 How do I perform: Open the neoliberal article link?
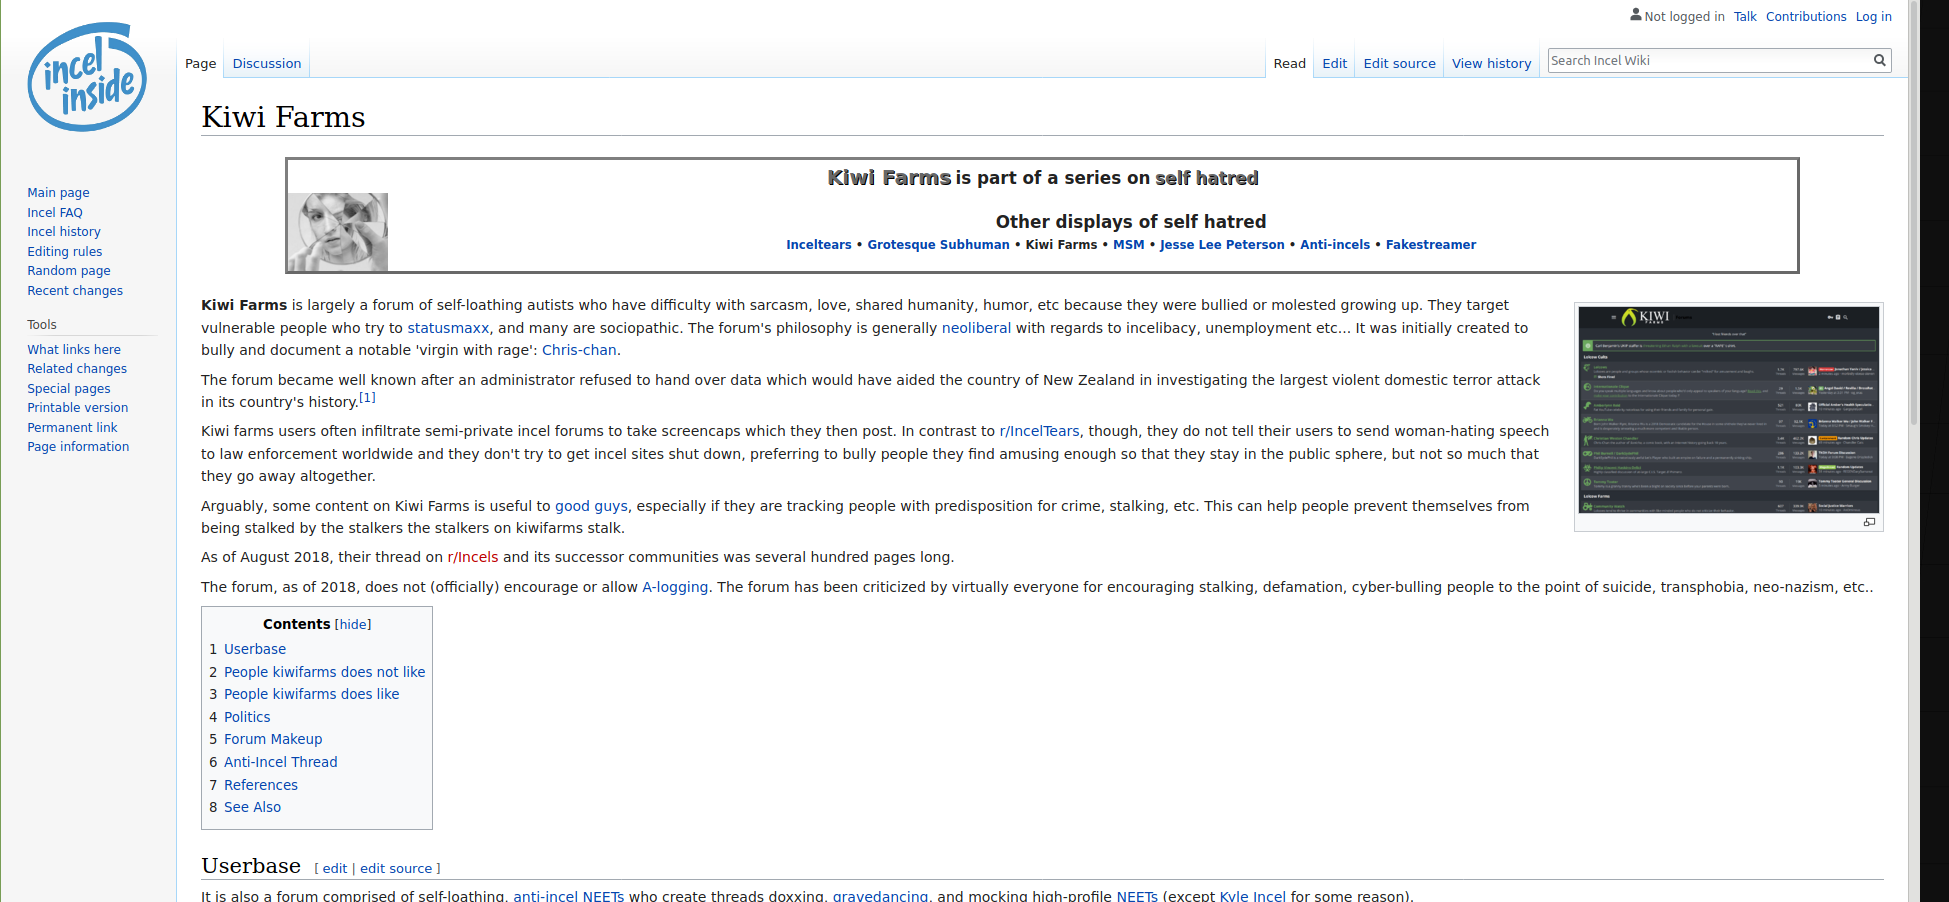[x=976, y=328]
